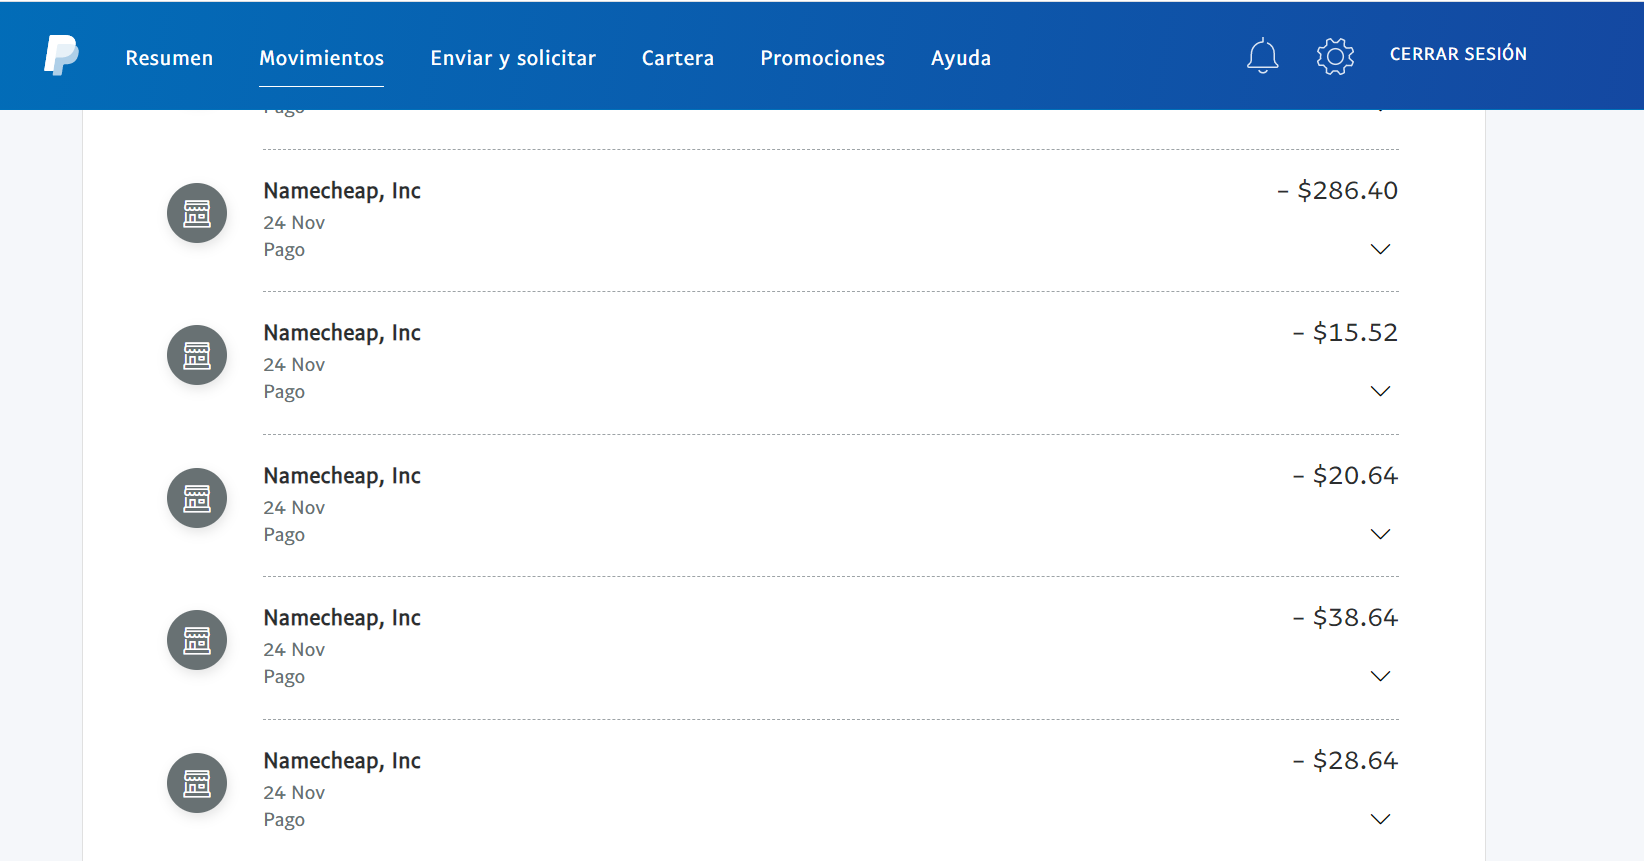Click the PayPal logo icon
This screenshot has height=861, width=1644.
pos(61,55)
